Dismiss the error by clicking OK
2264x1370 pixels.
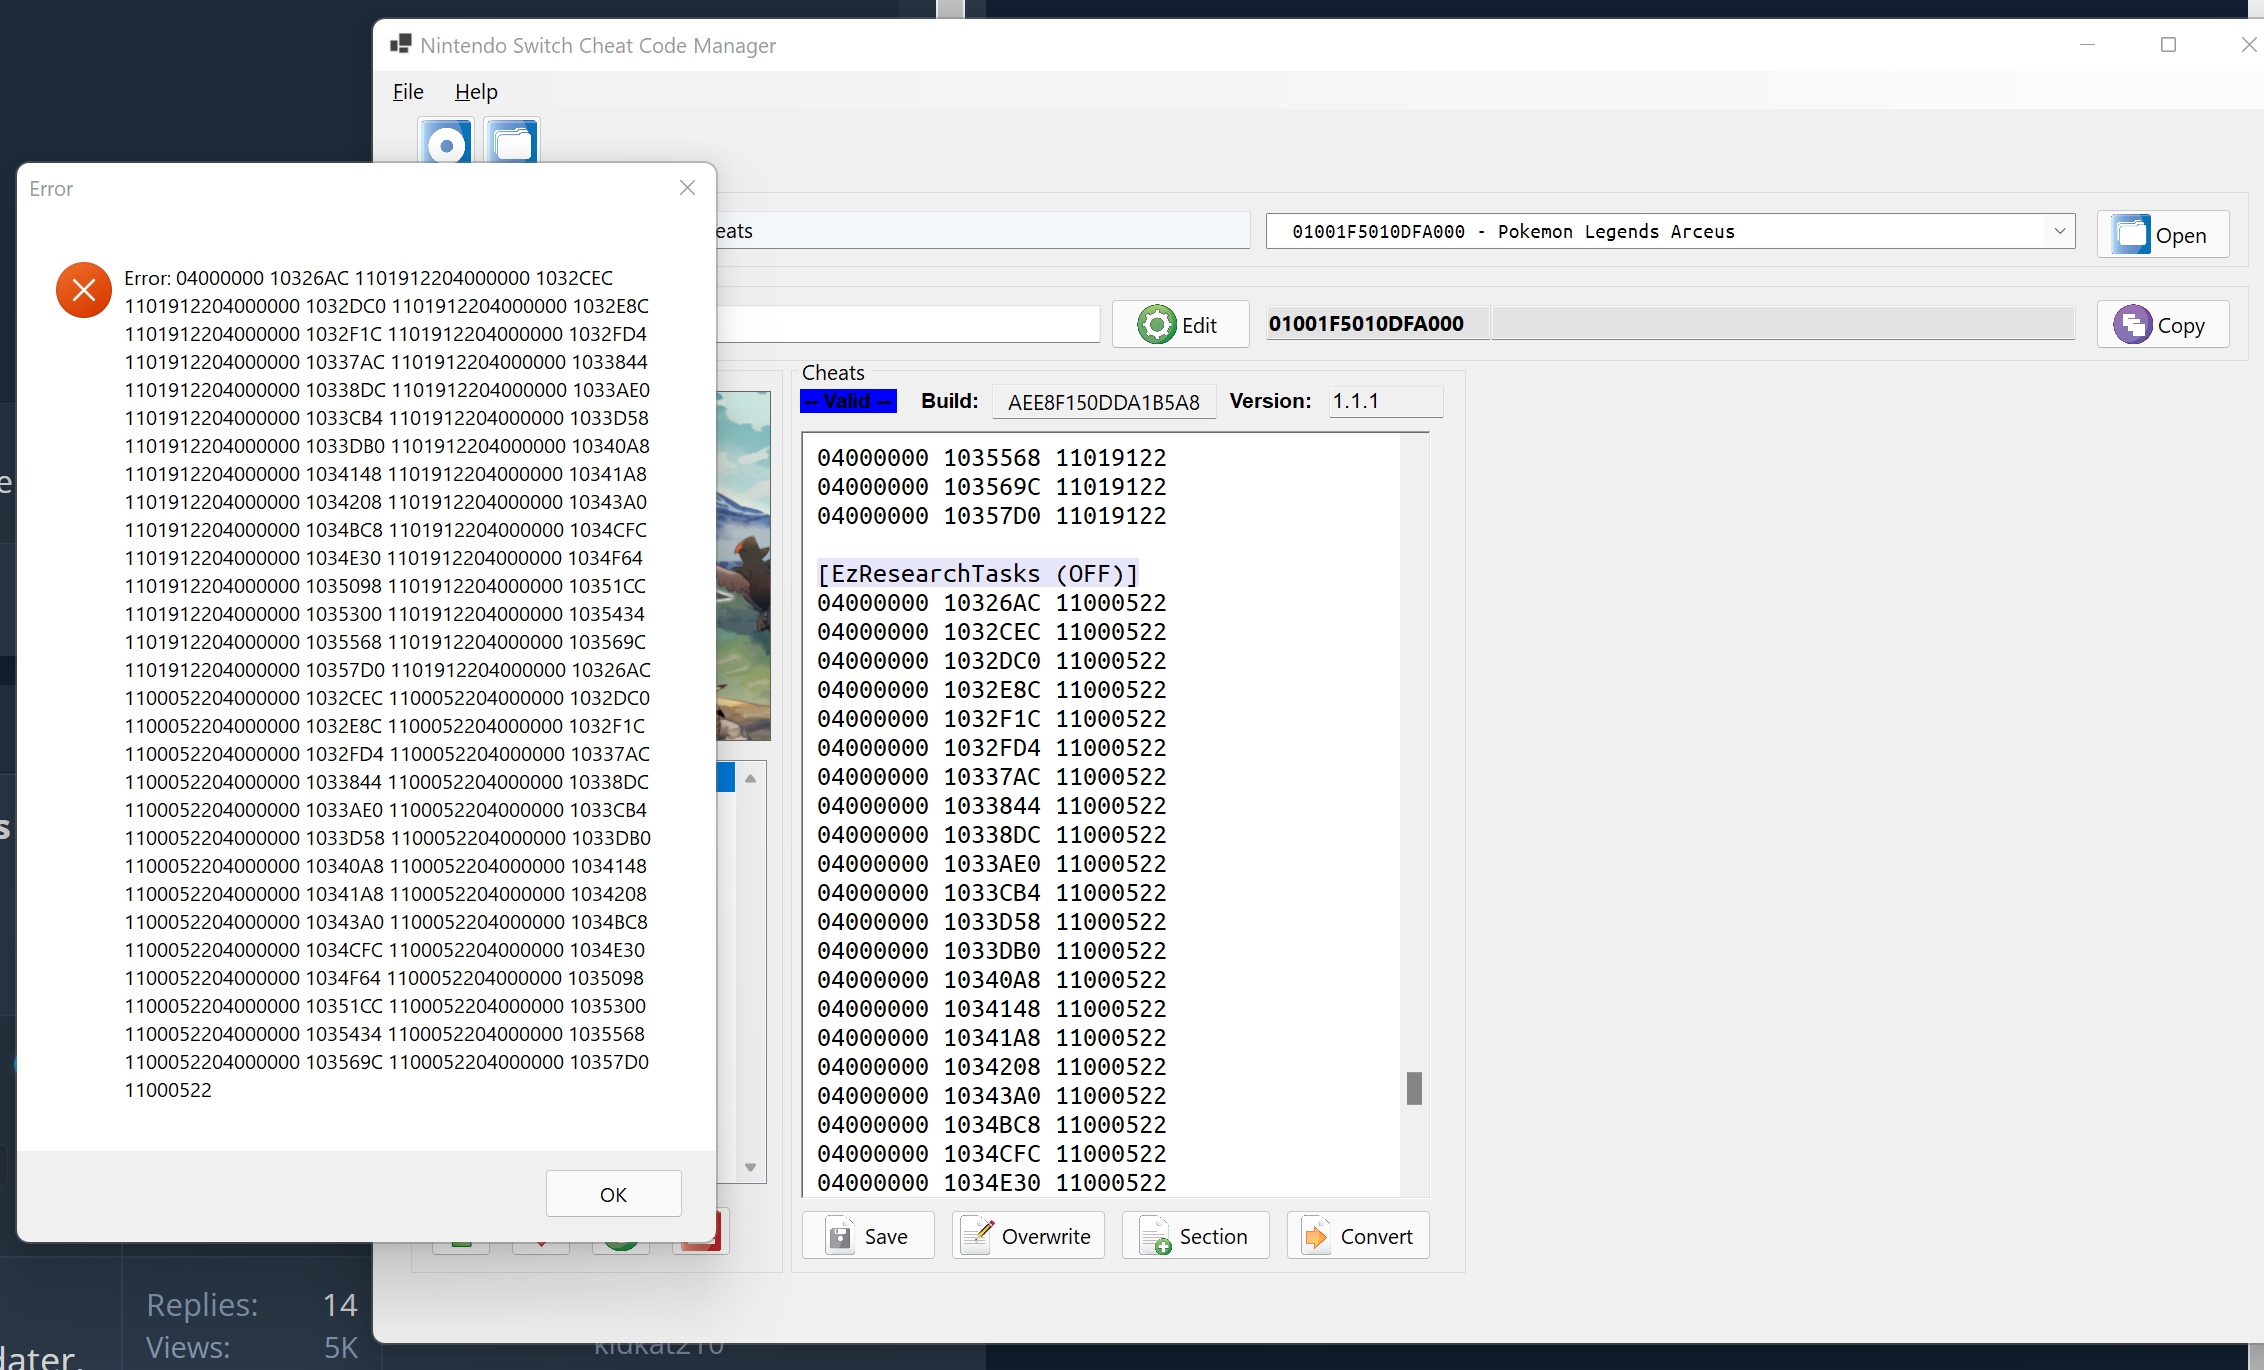tap(614, 1194)
